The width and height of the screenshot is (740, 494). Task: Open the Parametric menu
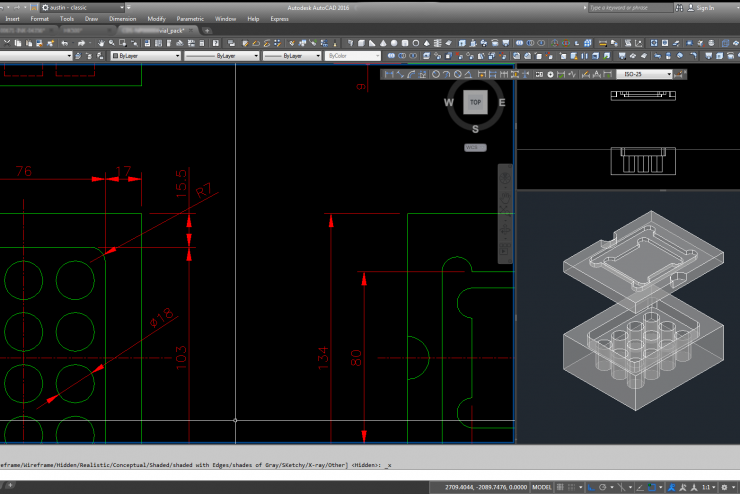click(190, 18)
